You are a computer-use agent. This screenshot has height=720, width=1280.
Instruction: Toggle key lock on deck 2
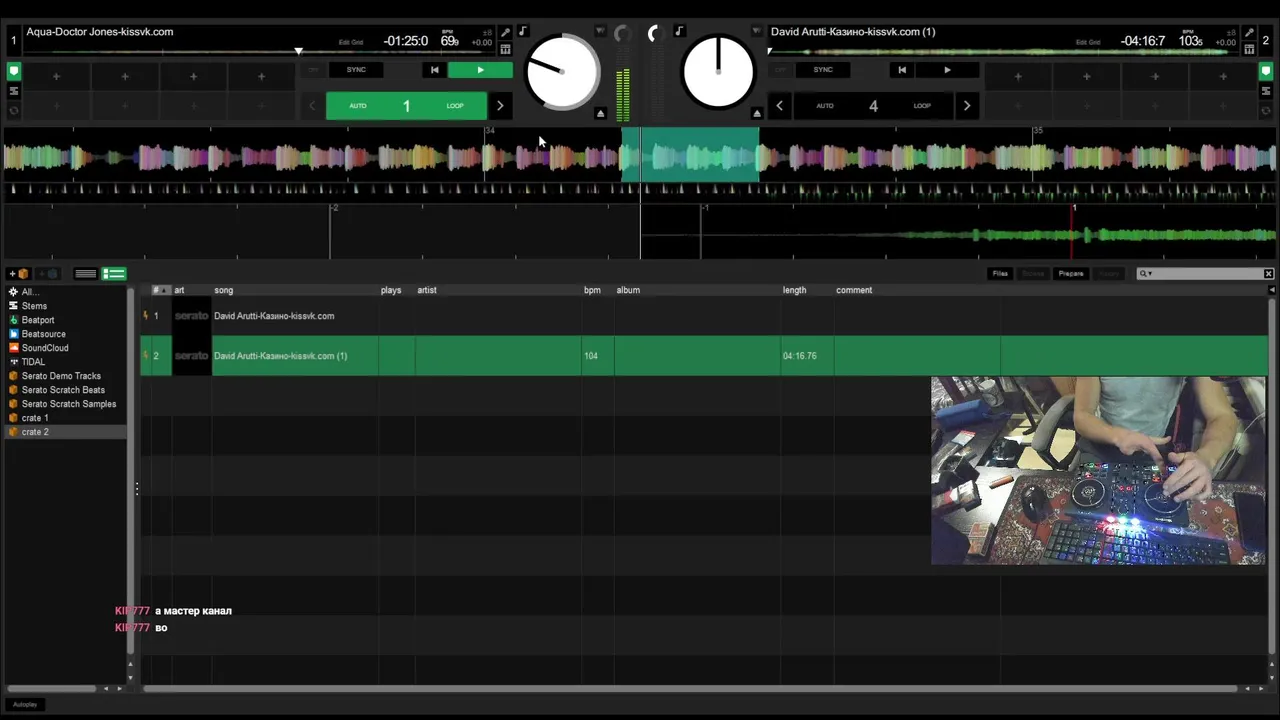(679, 32)
